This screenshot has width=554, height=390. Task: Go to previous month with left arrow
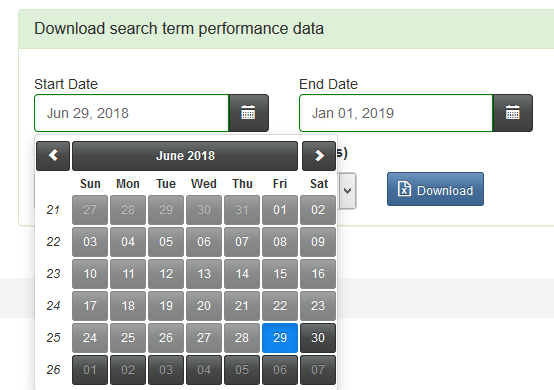tap(53, 156)
